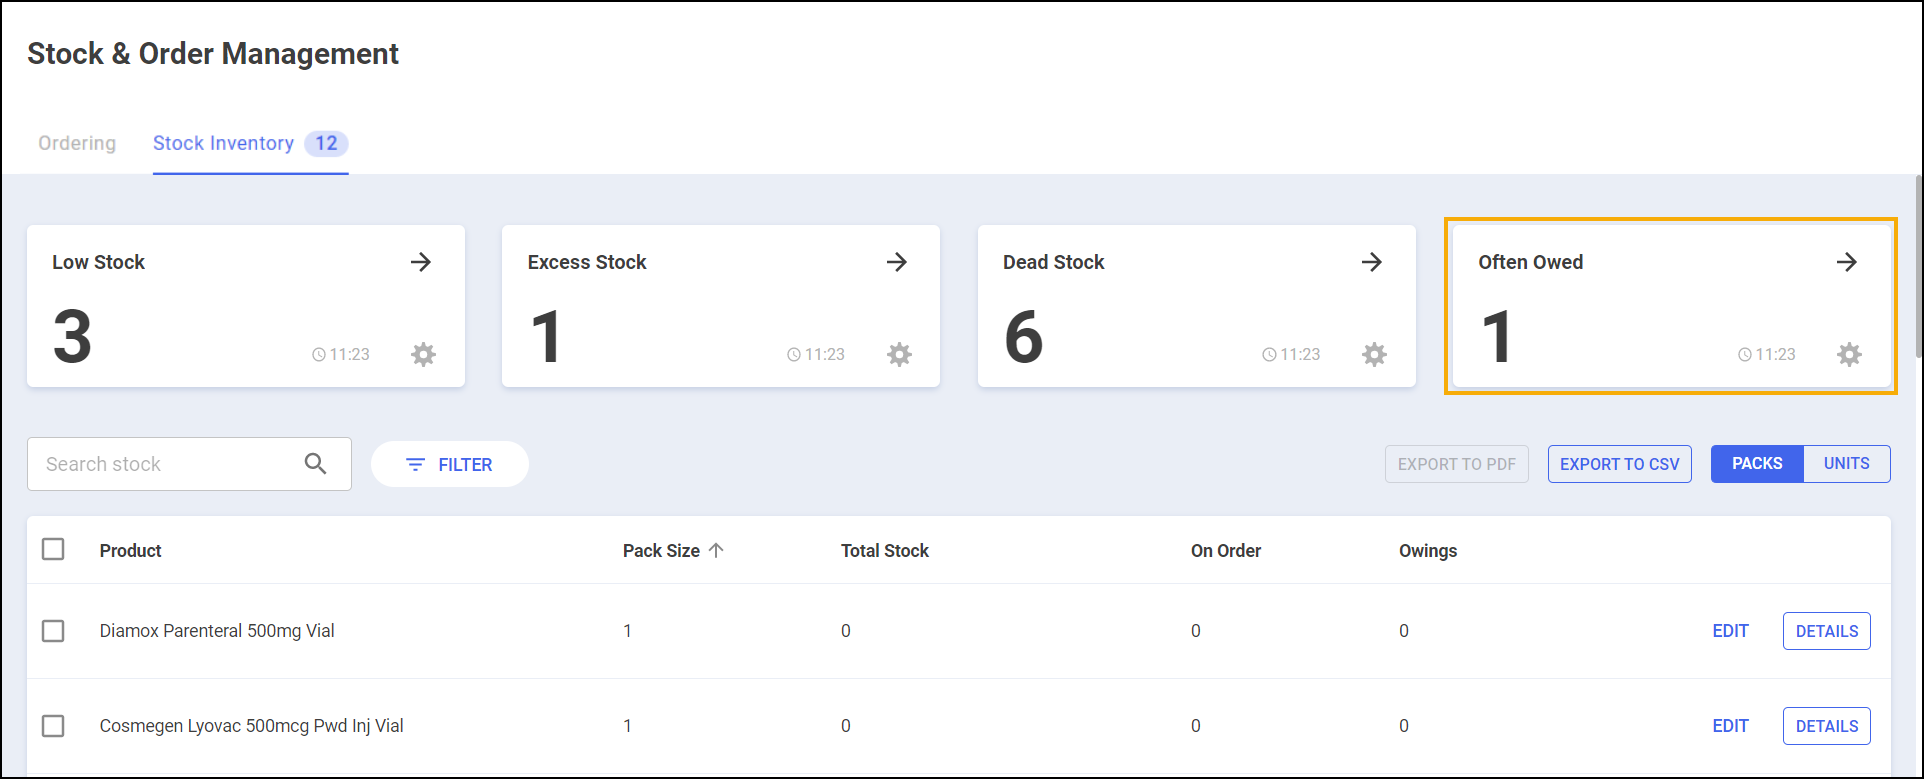This screenshot has height=779, width=1924.
Task: Click Export to CSV button
Action: pyautogui.click(x=1619, y=464)
